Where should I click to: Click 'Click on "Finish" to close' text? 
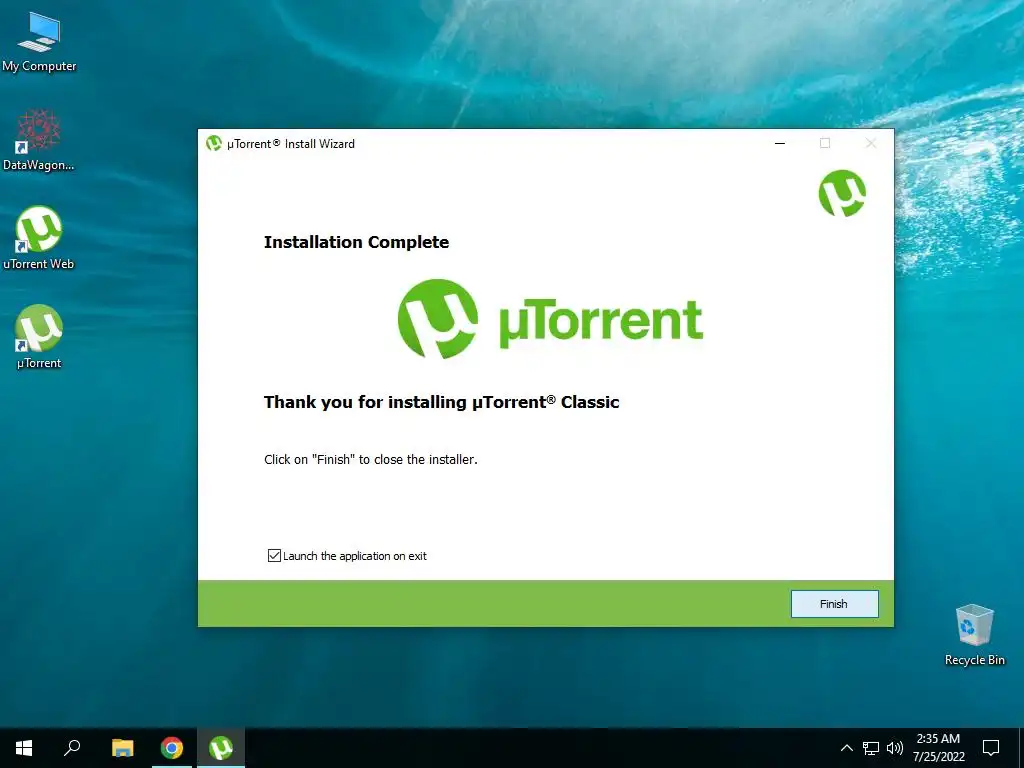tap(371, 460)
